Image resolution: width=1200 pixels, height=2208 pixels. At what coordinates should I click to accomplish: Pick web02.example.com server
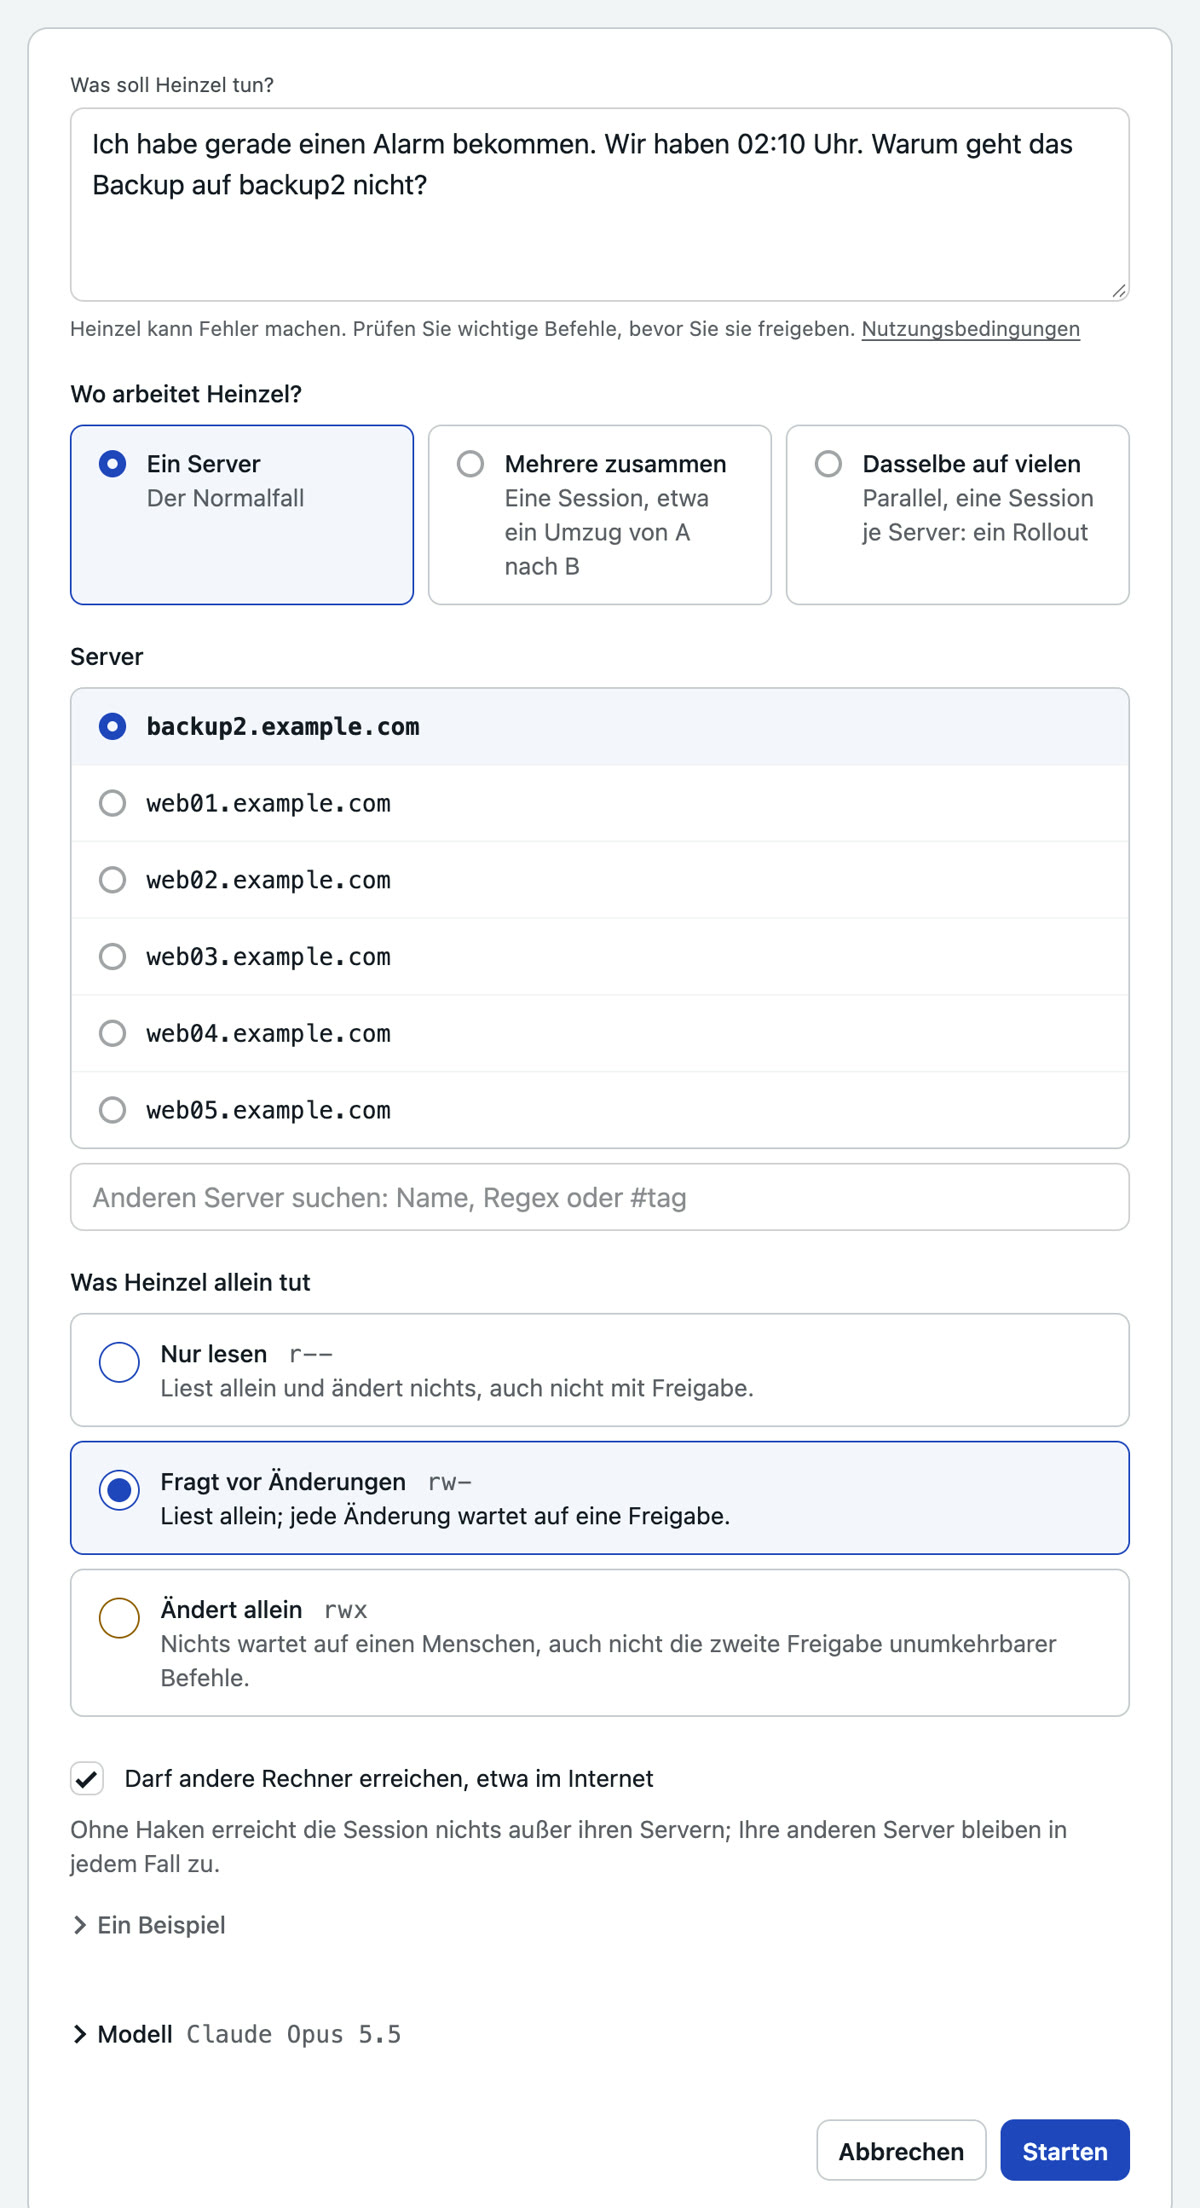[600, 880]
